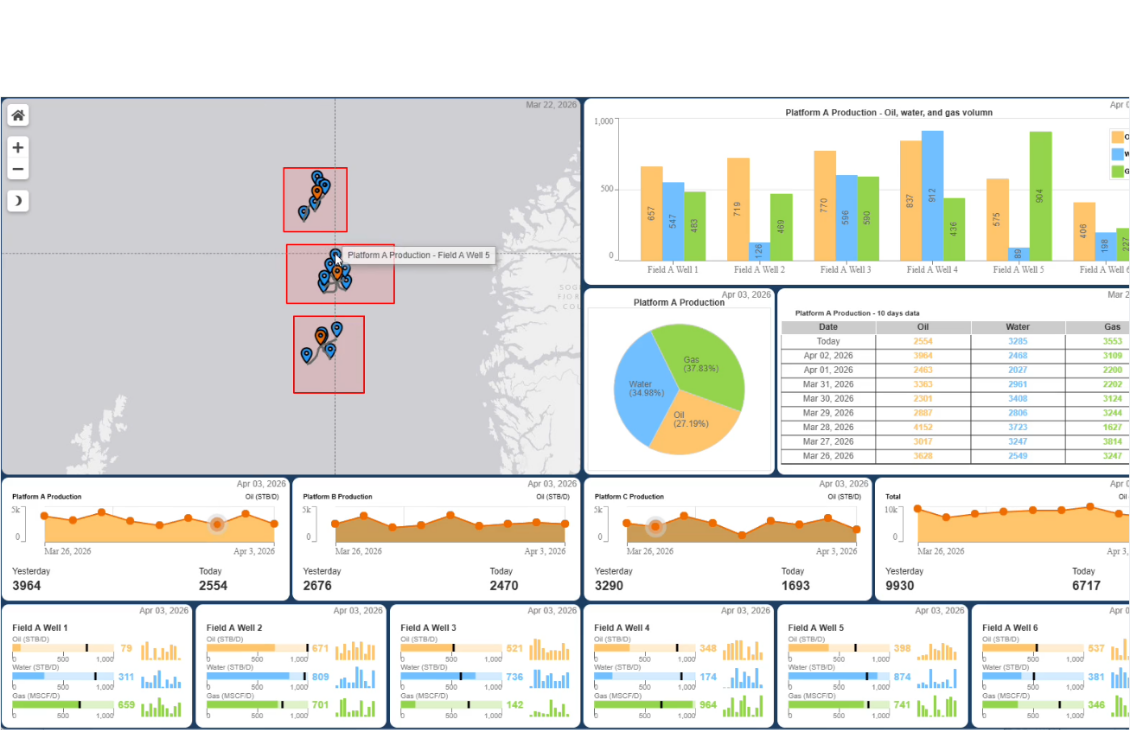Click the bar chart title text

tap(889, 112)
